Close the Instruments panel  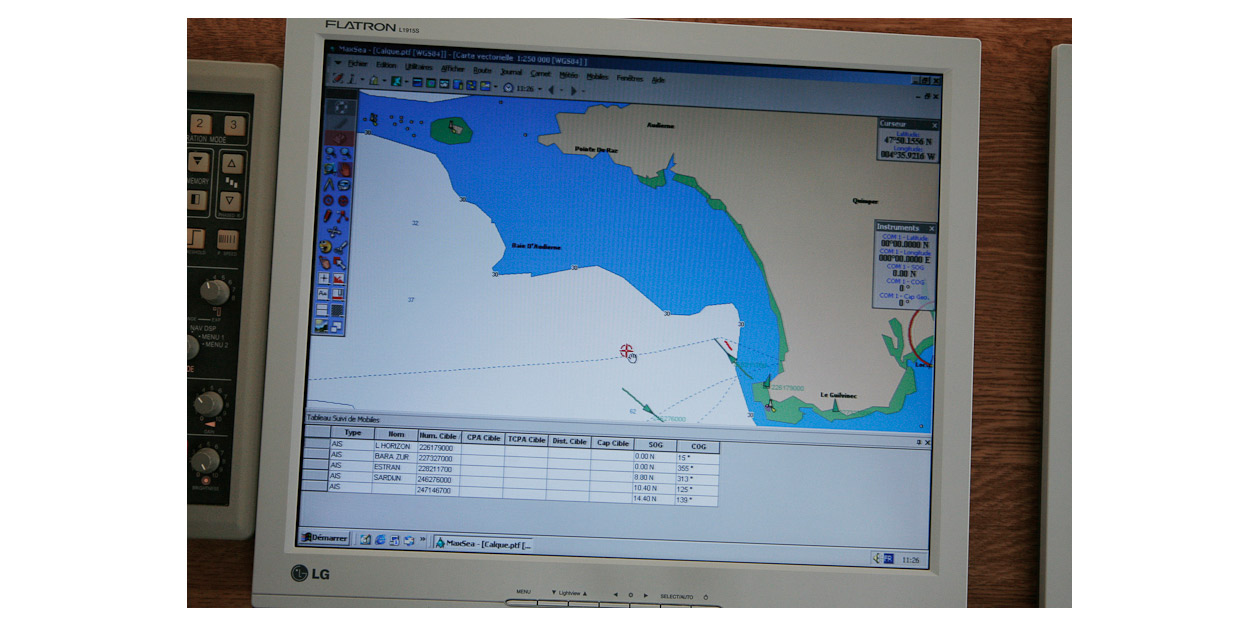[x=932, y=228]
